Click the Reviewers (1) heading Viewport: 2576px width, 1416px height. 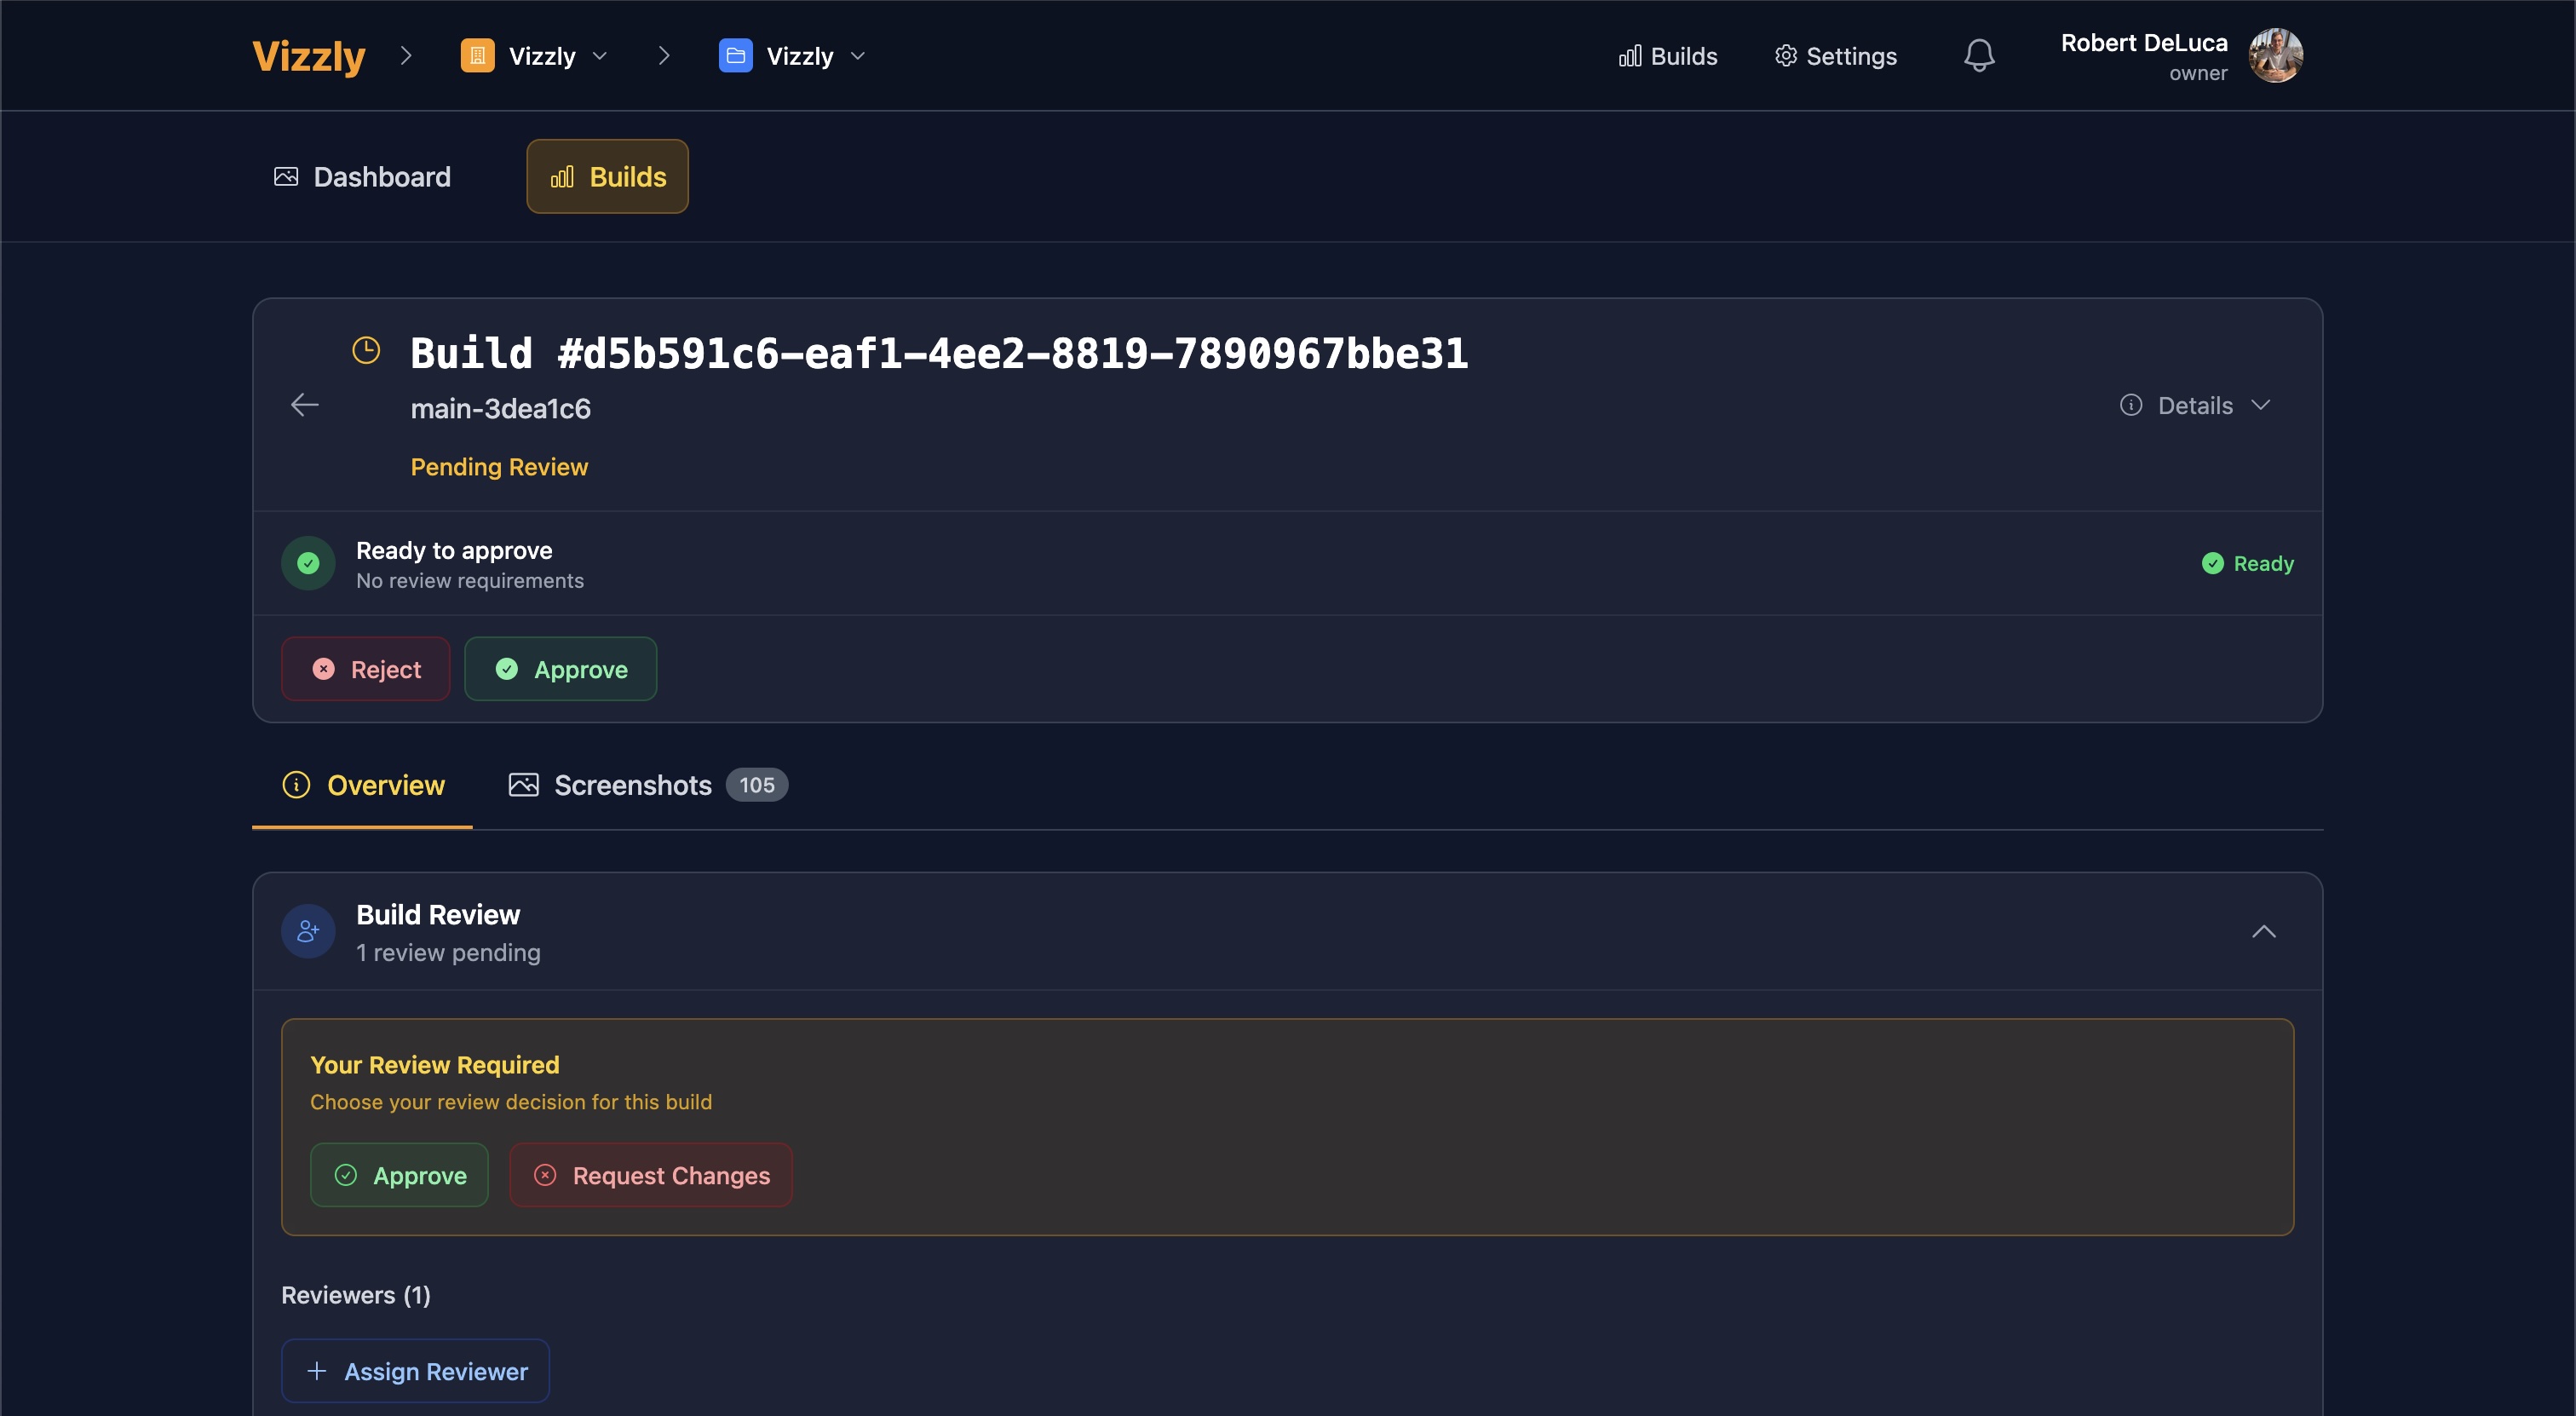pos(356,1295)
